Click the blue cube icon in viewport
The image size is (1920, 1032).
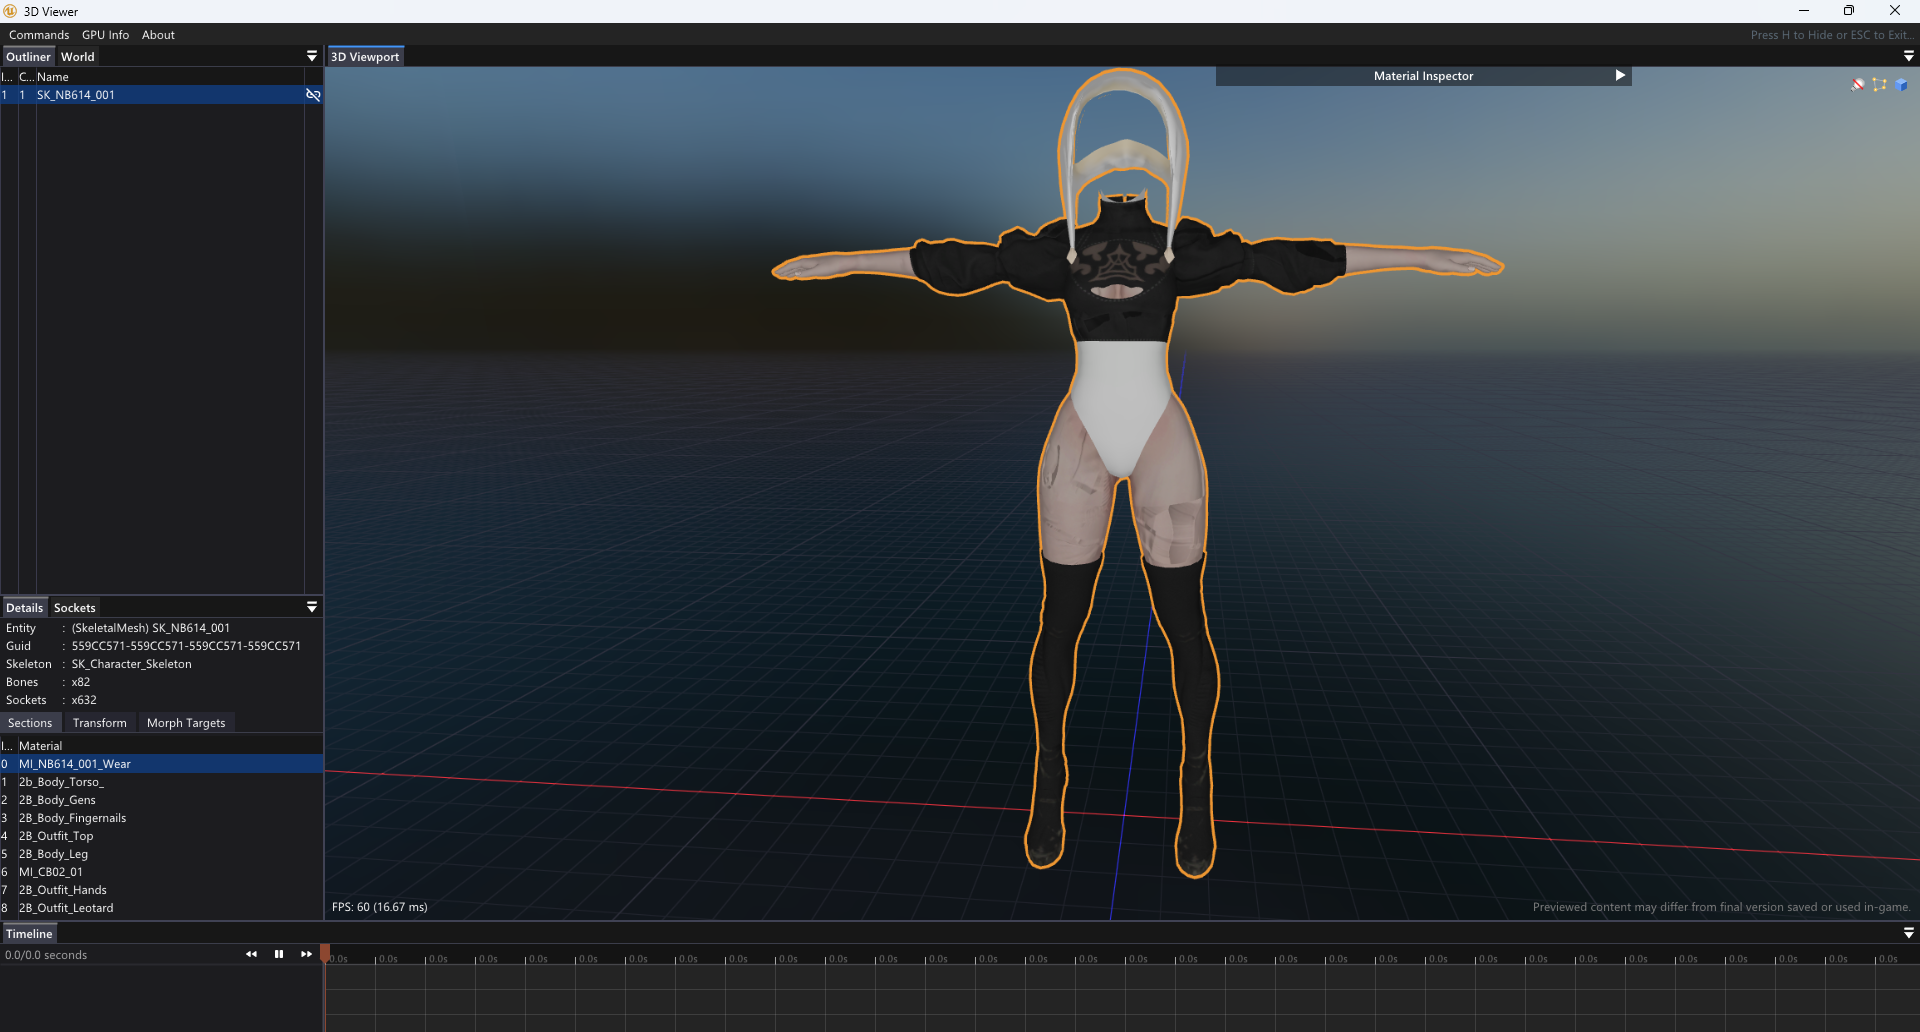(1902, 85)
